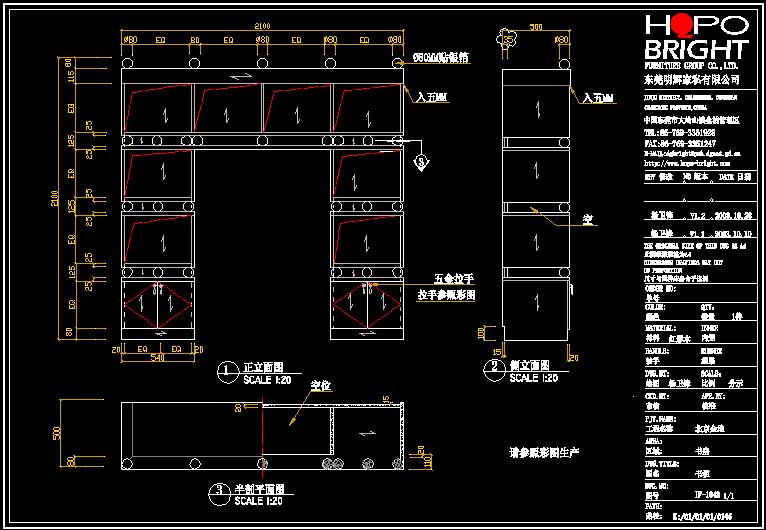Click SCALE 1:20 under 侧立面图
Screen dimensions: 766x530
coord(533,378)
